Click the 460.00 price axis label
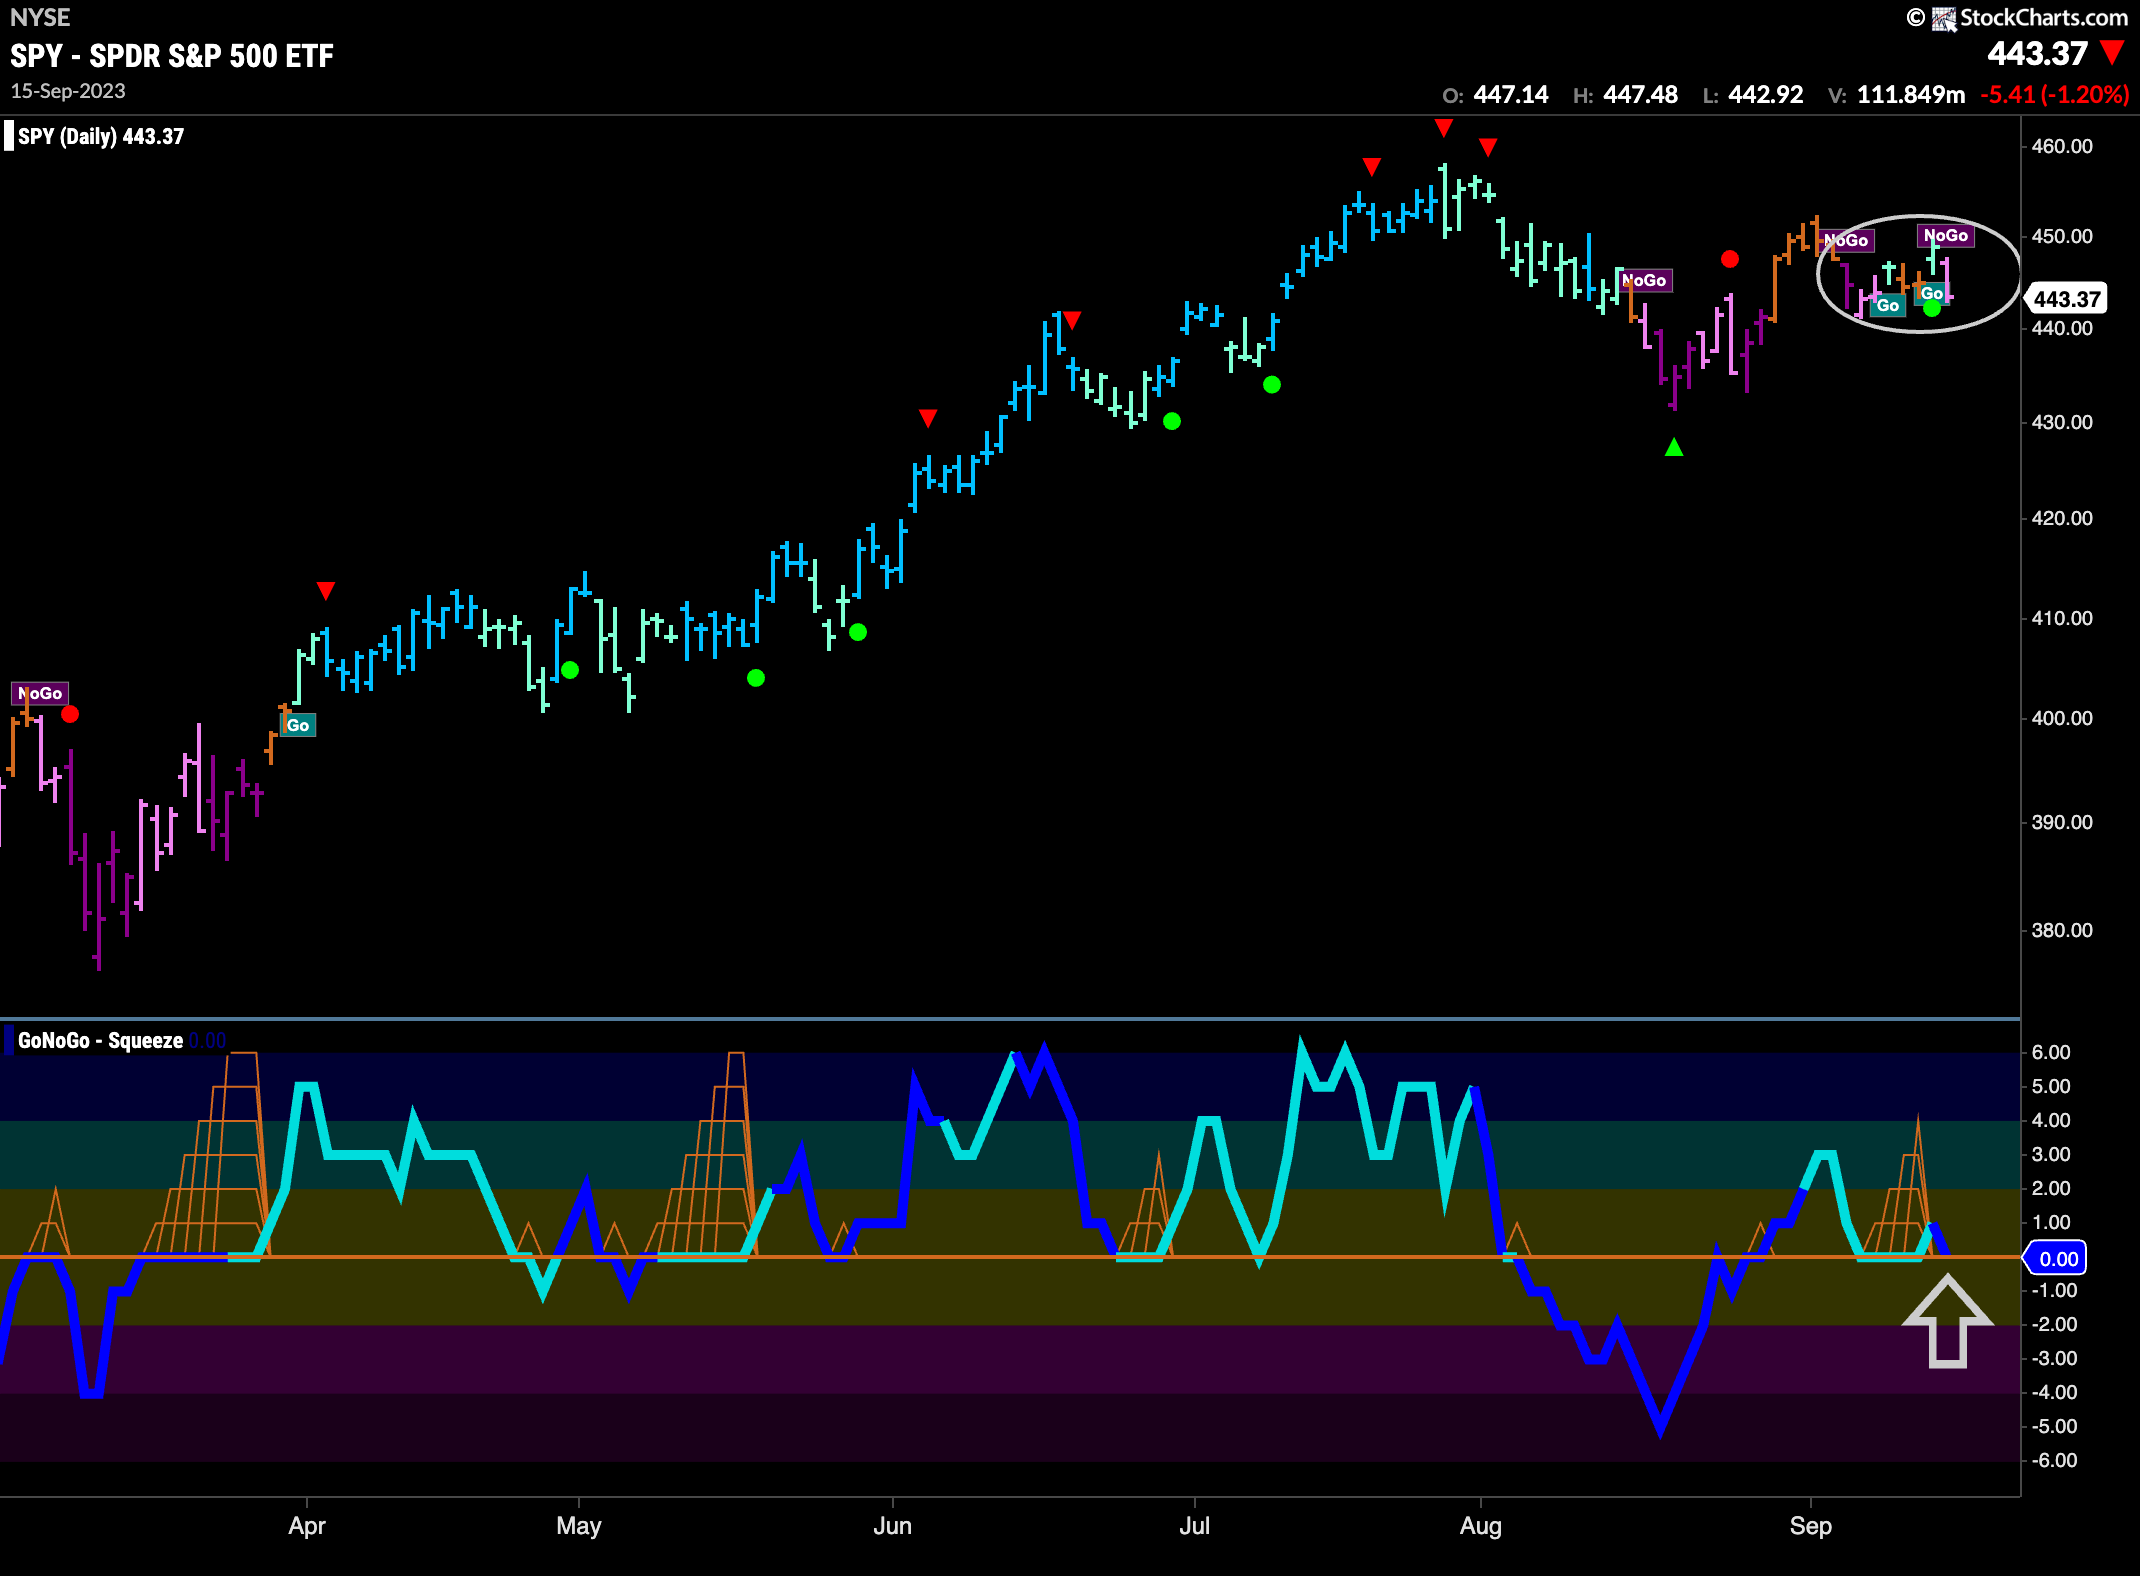2140x1576 pixels. [x=2062, y=146]
